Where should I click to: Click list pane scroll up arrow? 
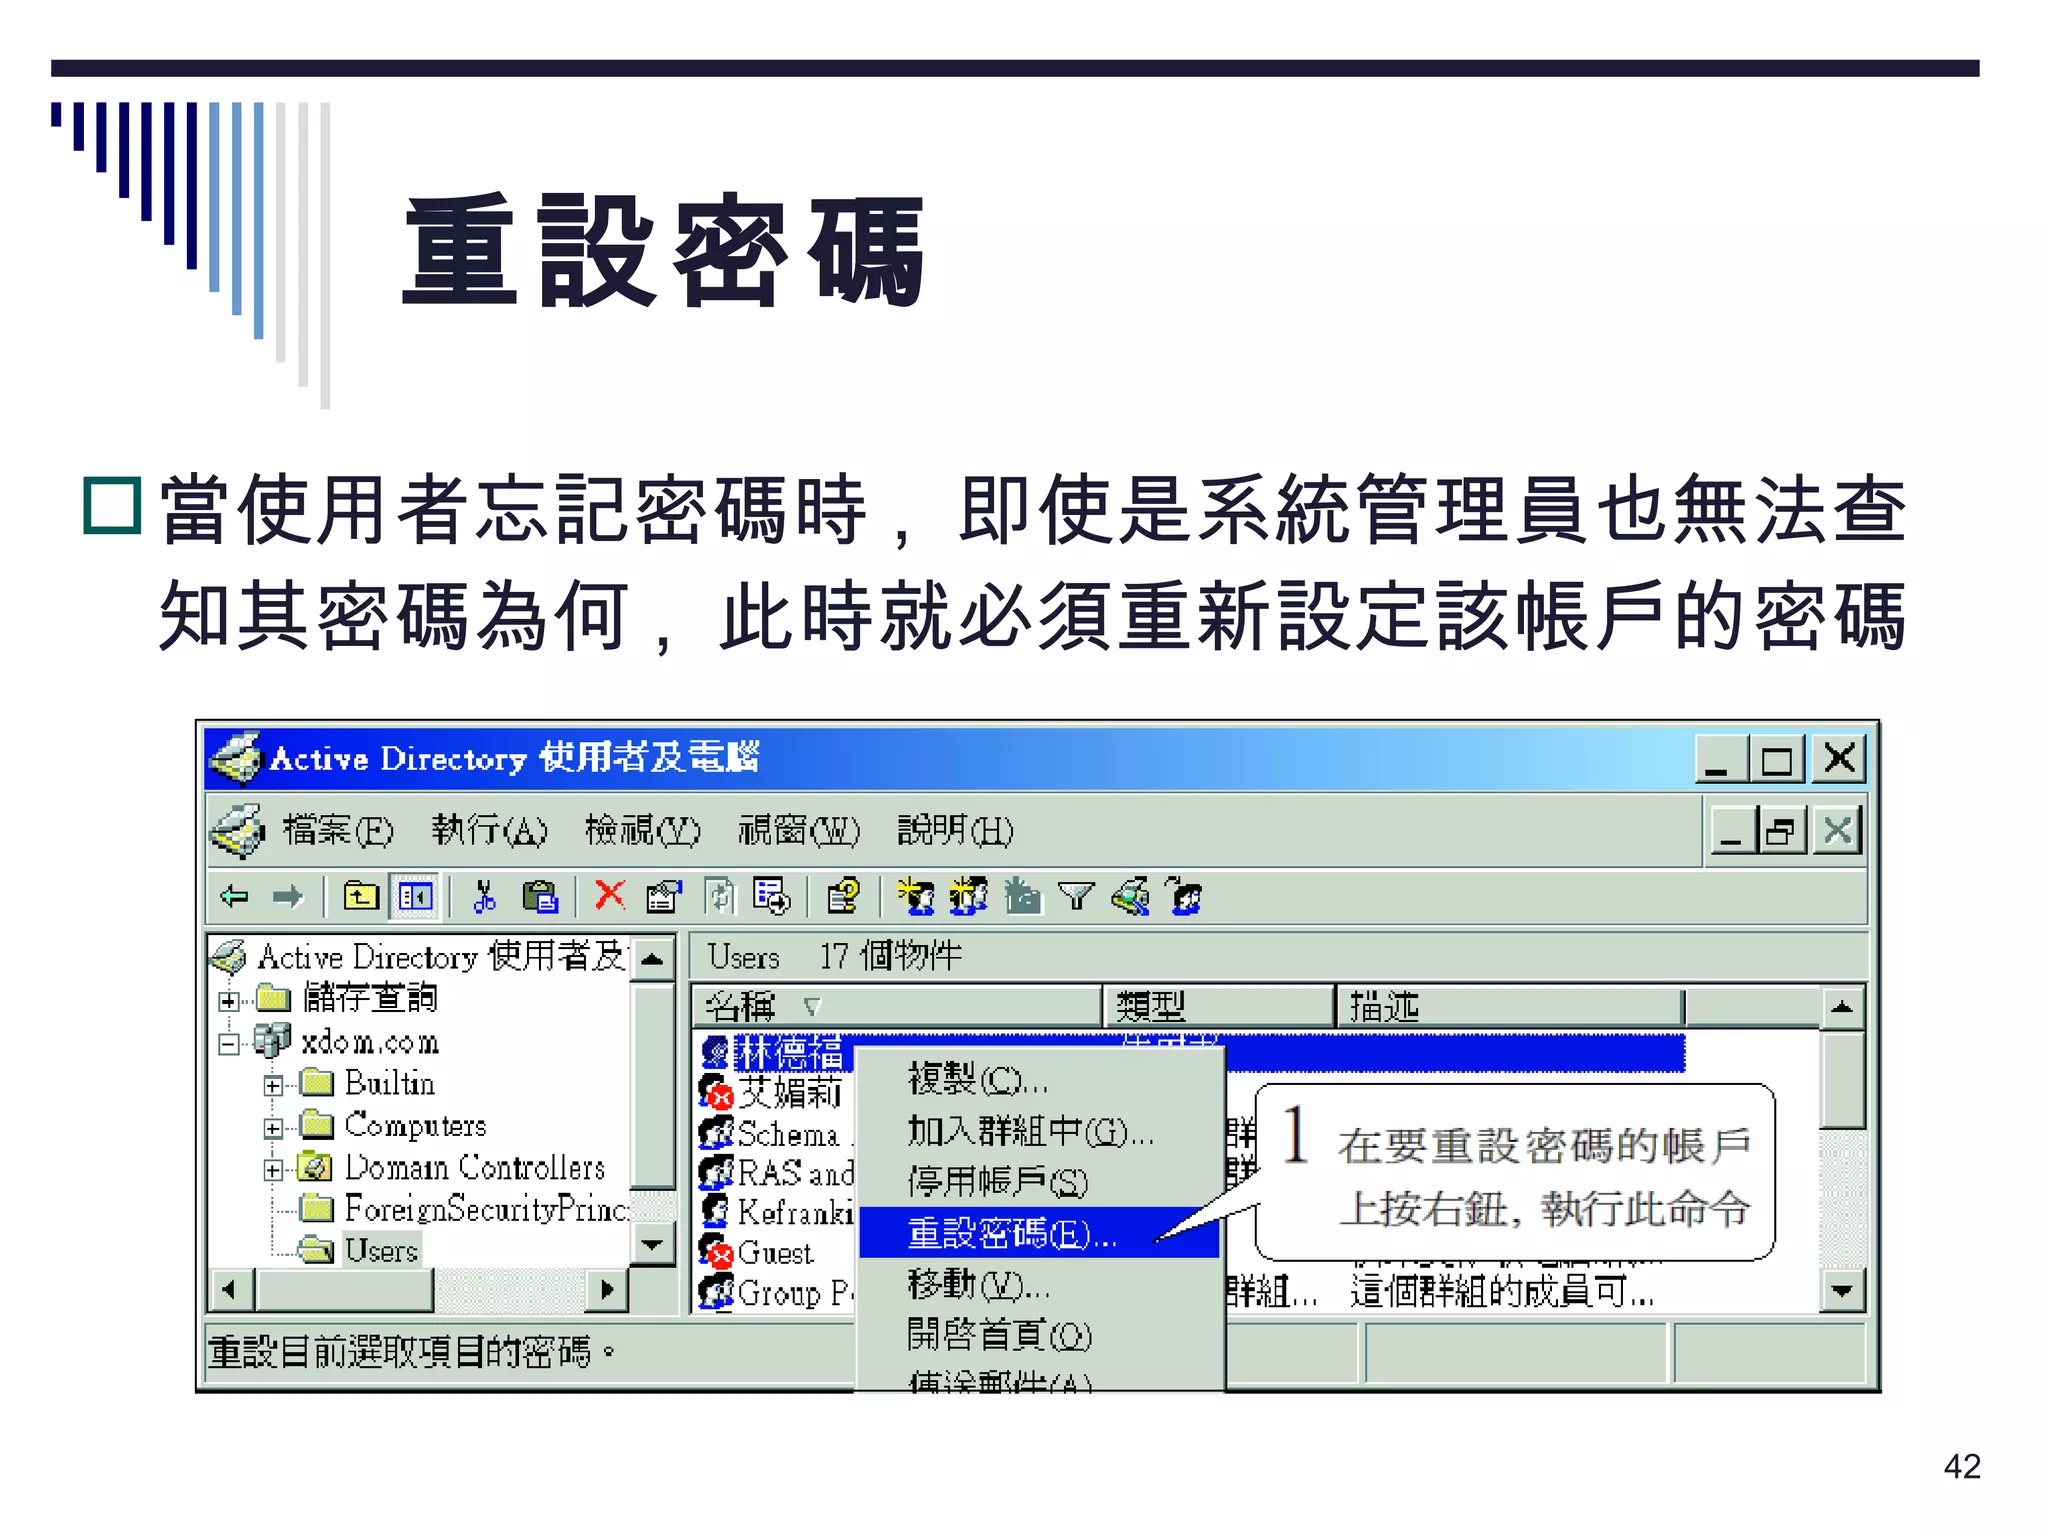(x=1842, y=1008)
